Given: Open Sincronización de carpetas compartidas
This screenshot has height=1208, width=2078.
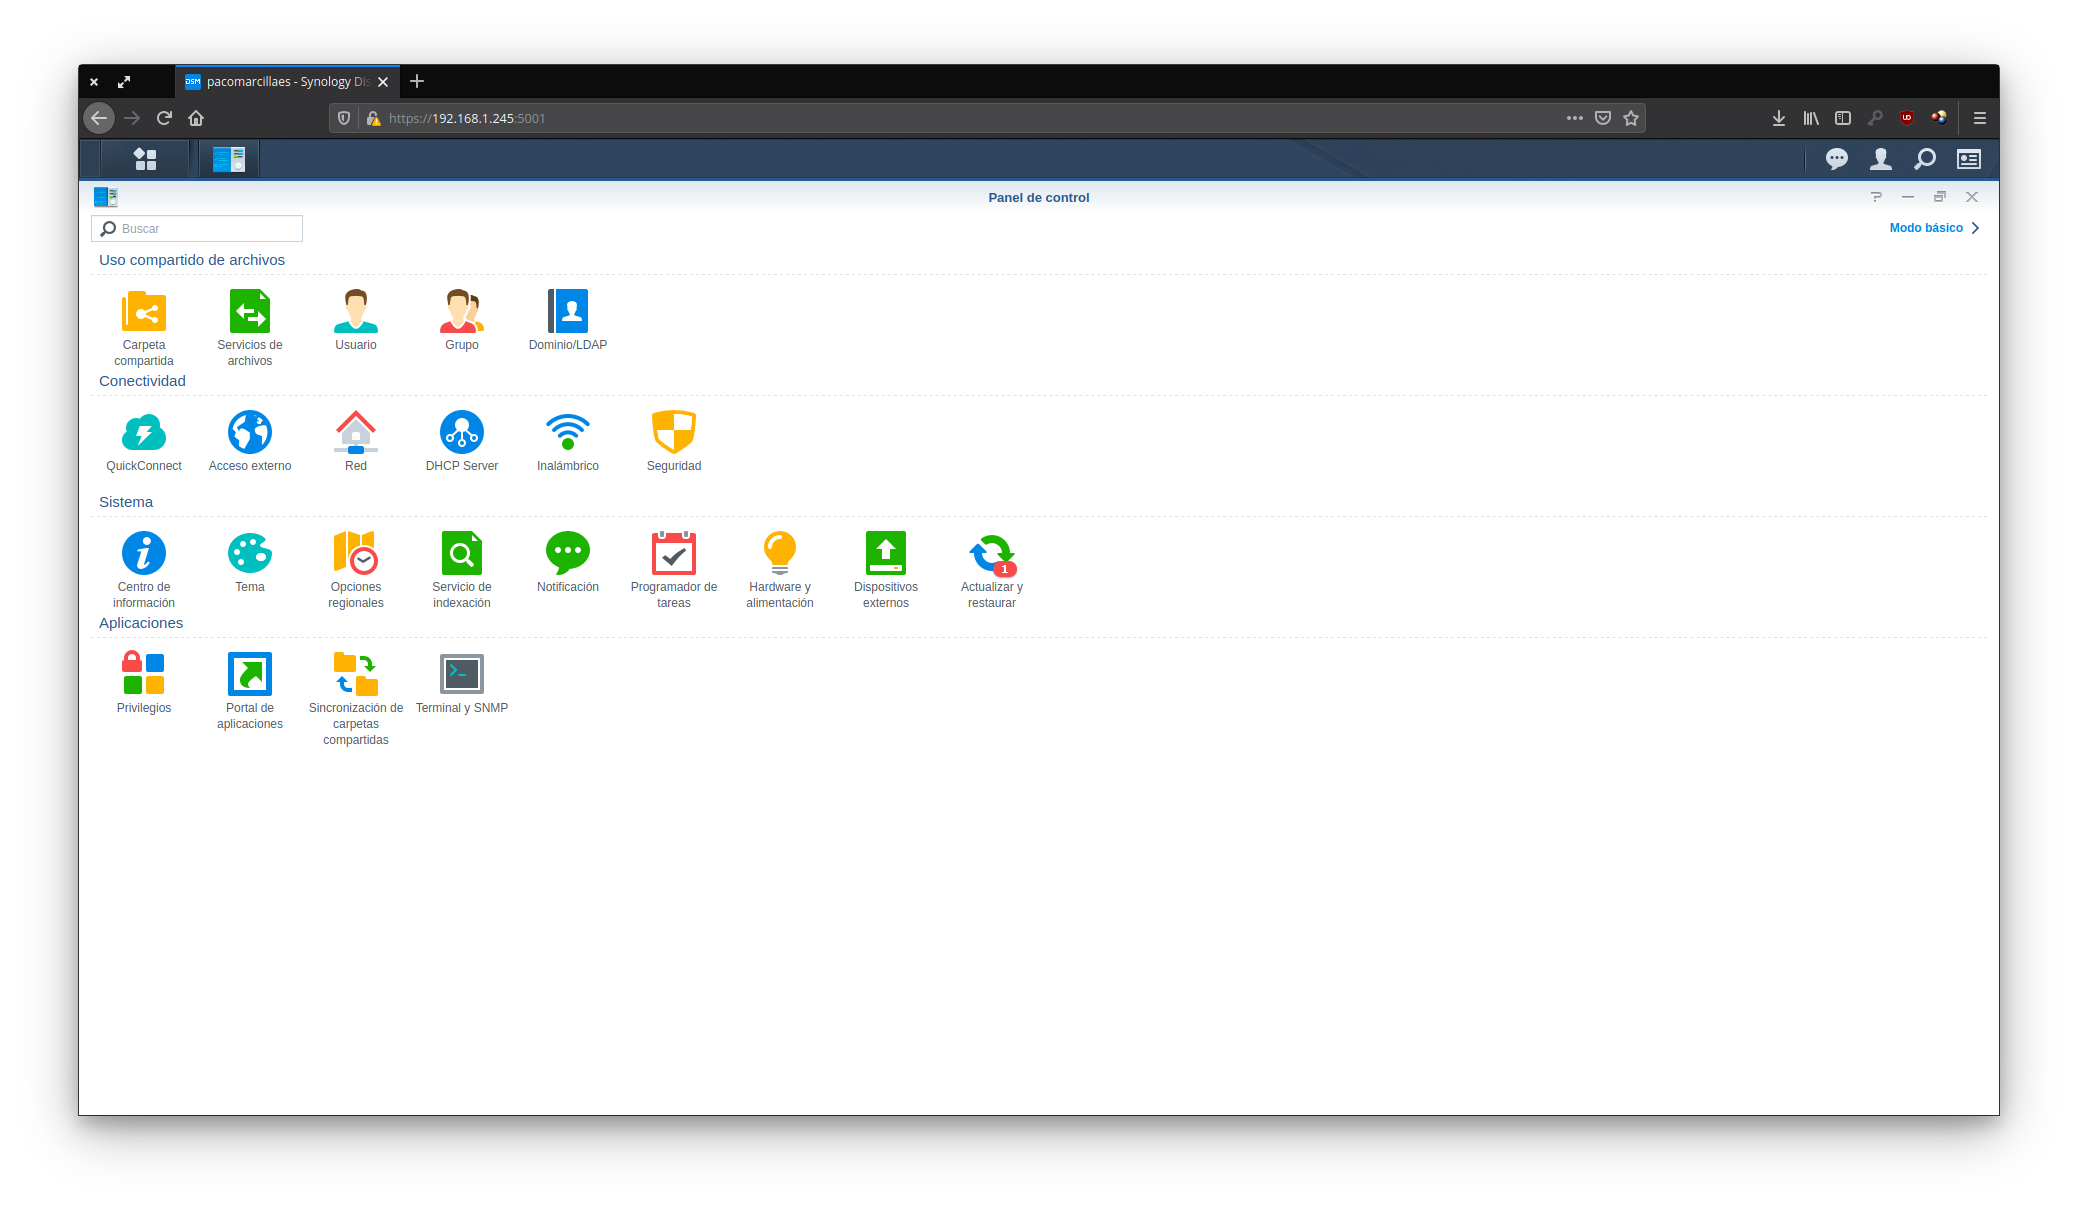Looking at the screenshot, I should [356, 675].
